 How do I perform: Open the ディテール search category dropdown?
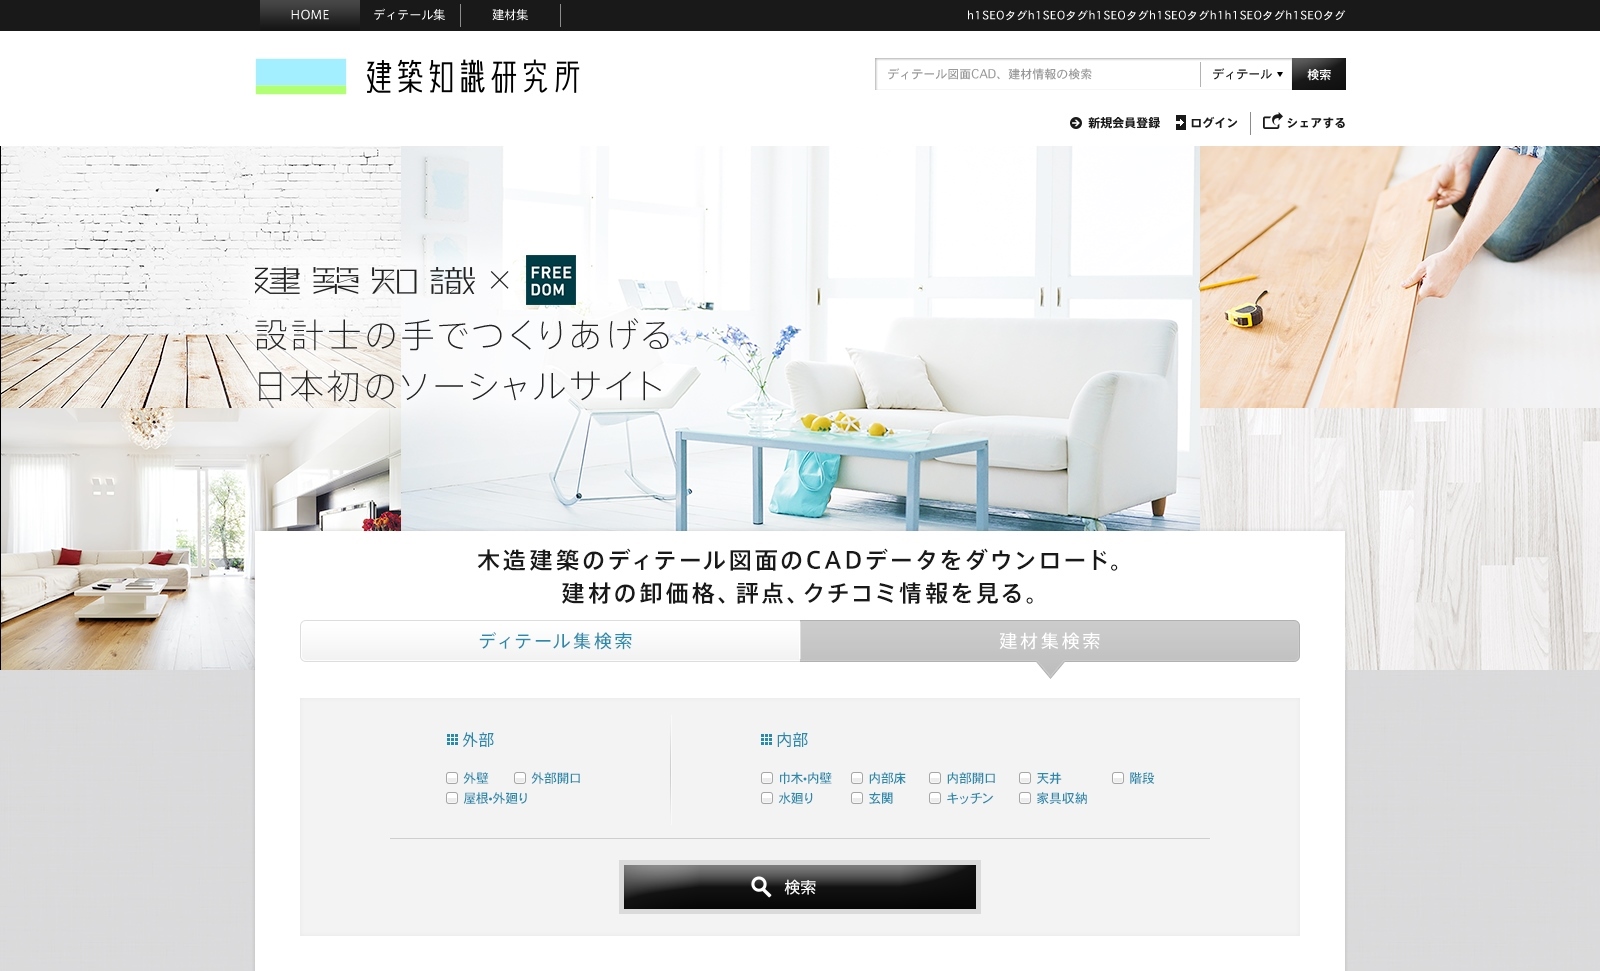(1243, 74)
